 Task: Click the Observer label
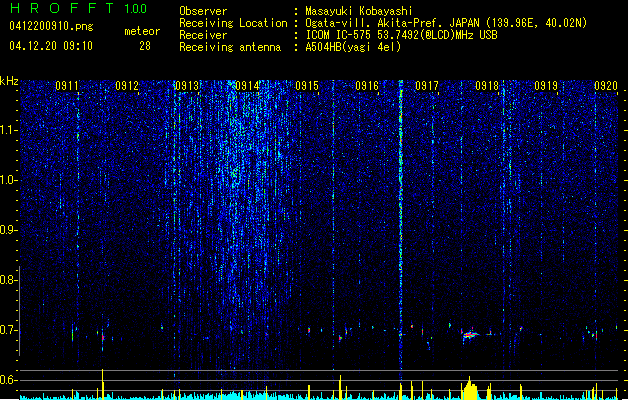coord(203,11)
